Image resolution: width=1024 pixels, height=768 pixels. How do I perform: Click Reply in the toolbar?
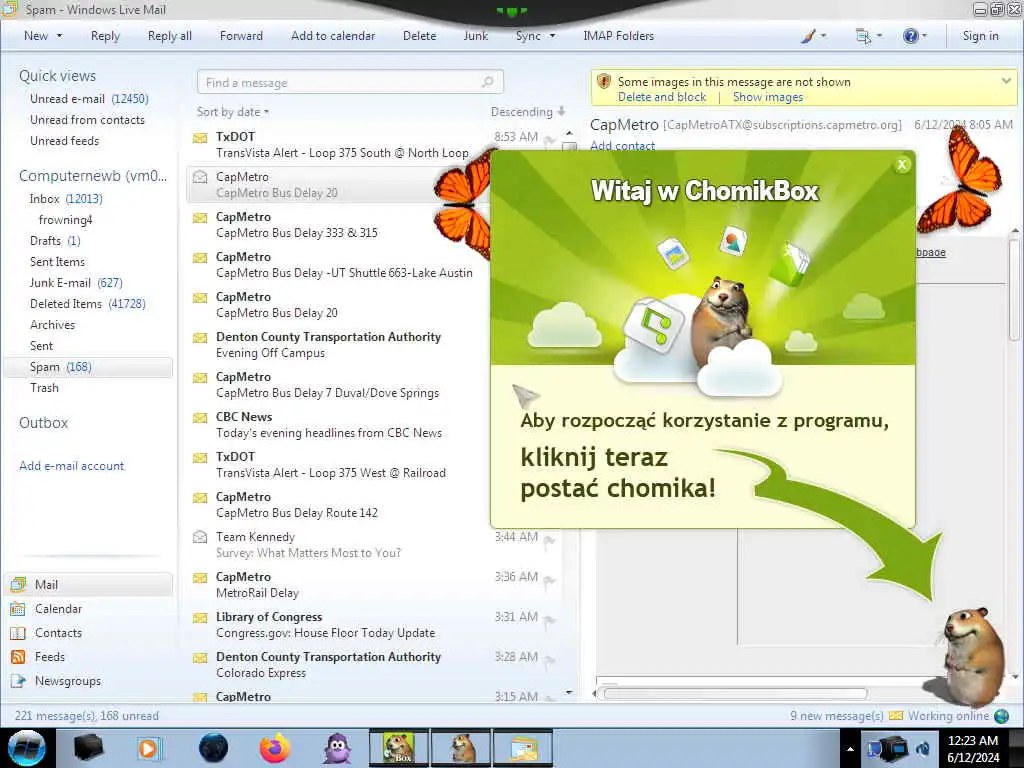(105, 36)
